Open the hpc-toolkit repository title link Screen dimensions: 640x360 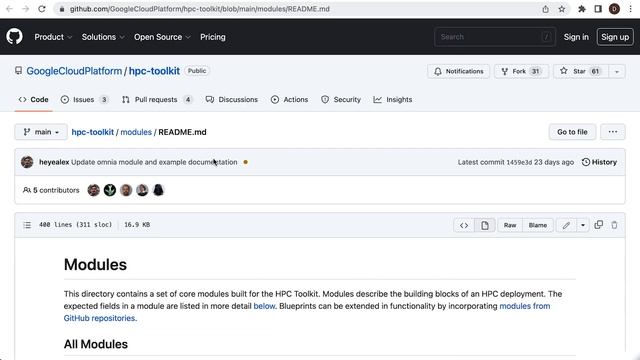[x=154, y=71]
